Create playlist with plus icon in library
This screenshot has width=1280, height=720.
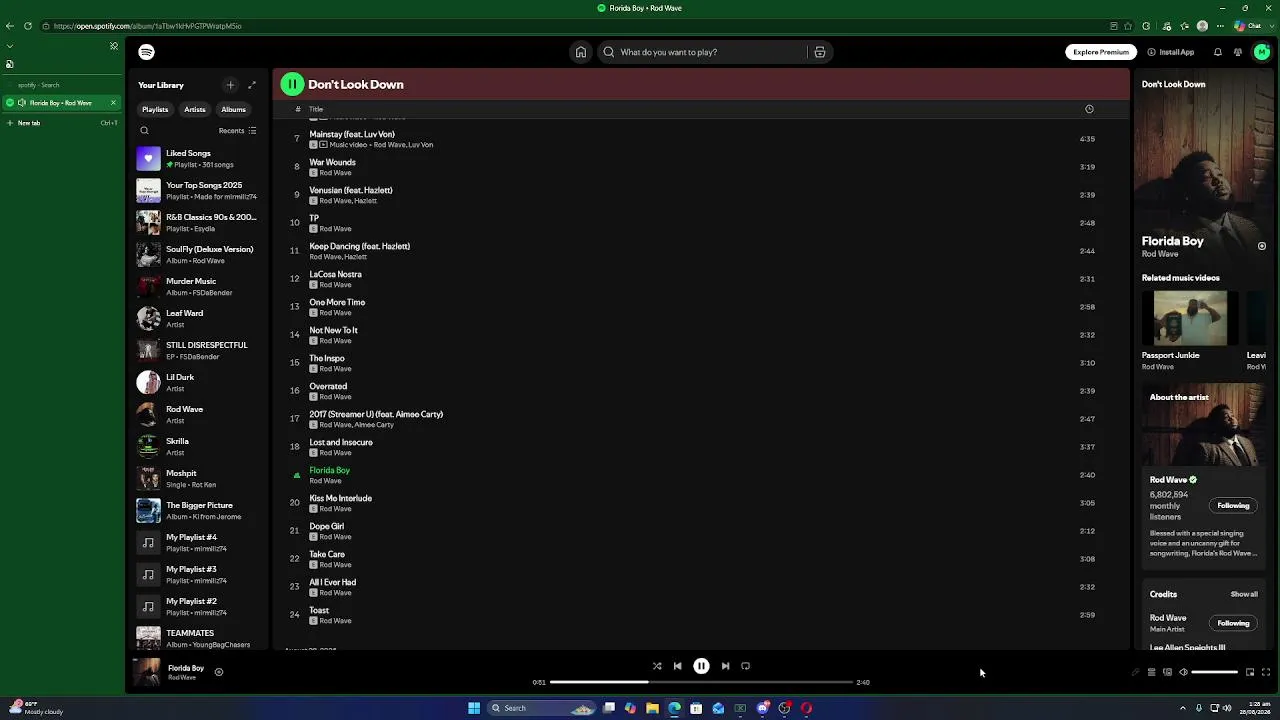pos(230,85)
